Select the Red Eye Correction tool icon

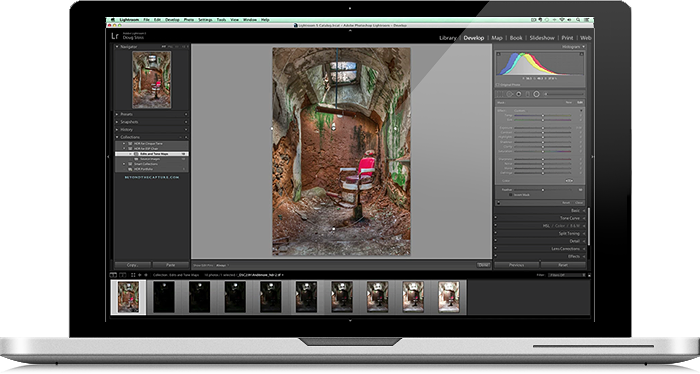point(518,94)
